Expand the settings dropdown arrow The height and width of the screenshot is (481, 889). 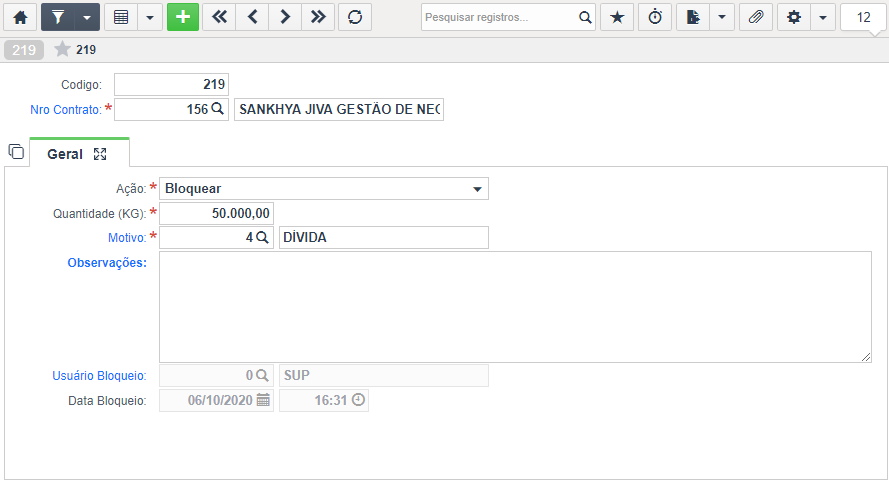coord(823,17)
